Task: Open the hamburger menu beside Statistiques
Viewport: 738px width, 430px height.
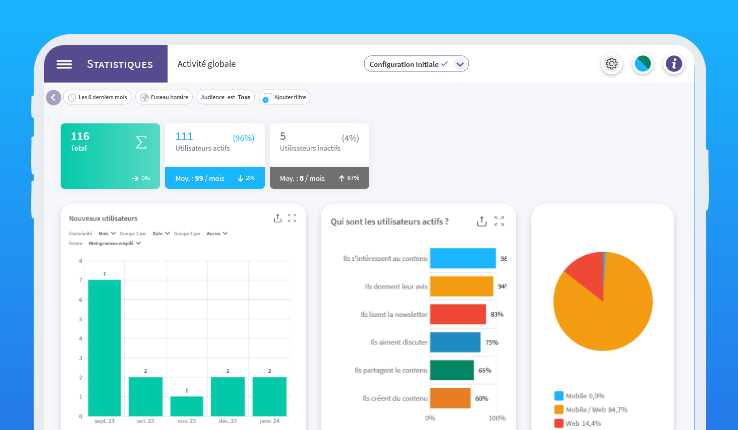Action: (x=64, y=64)
